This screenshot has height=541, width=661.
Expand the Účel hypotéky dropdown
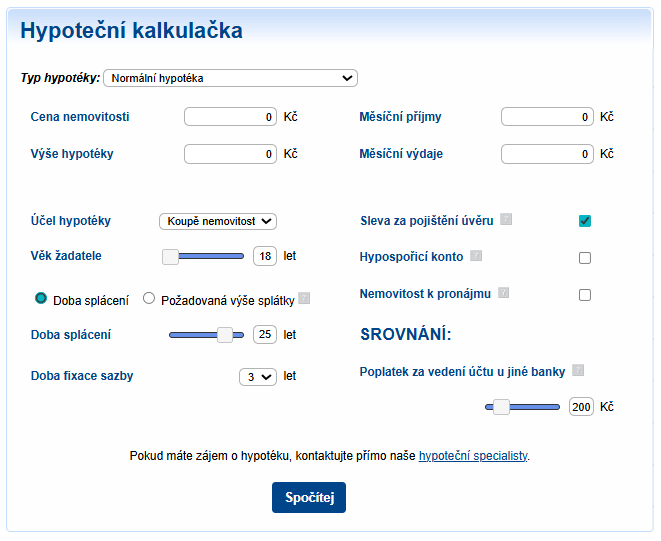pyautogui.click(x=218, y=221)
